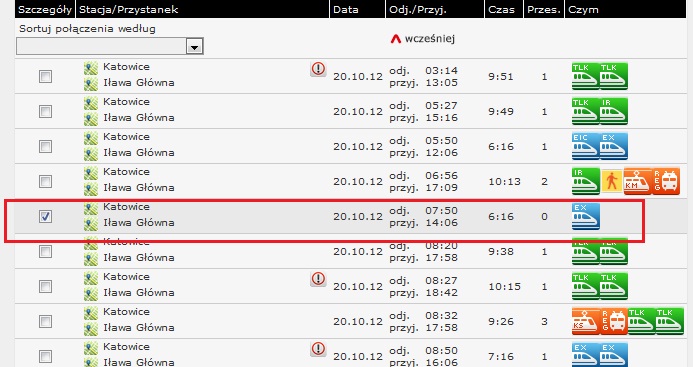Check the box for the 03:14 departure

[45, 76]
